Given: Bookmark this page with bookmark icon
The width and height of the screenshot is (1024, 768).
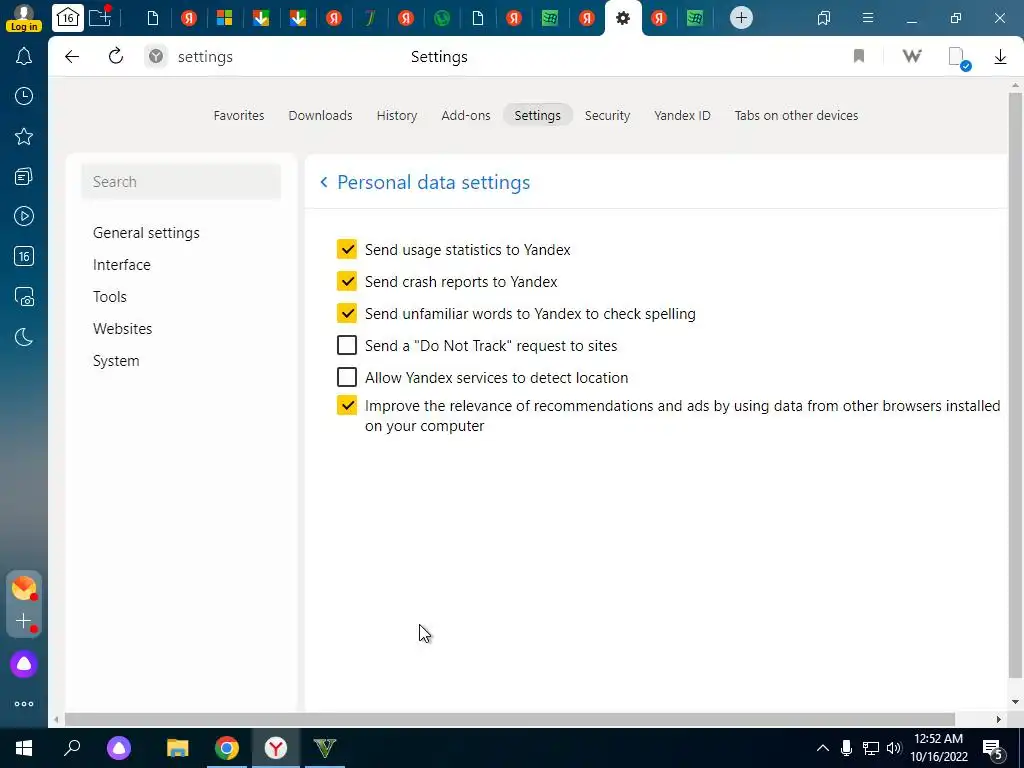Looking at the screenshot, I should pos(859,57).
